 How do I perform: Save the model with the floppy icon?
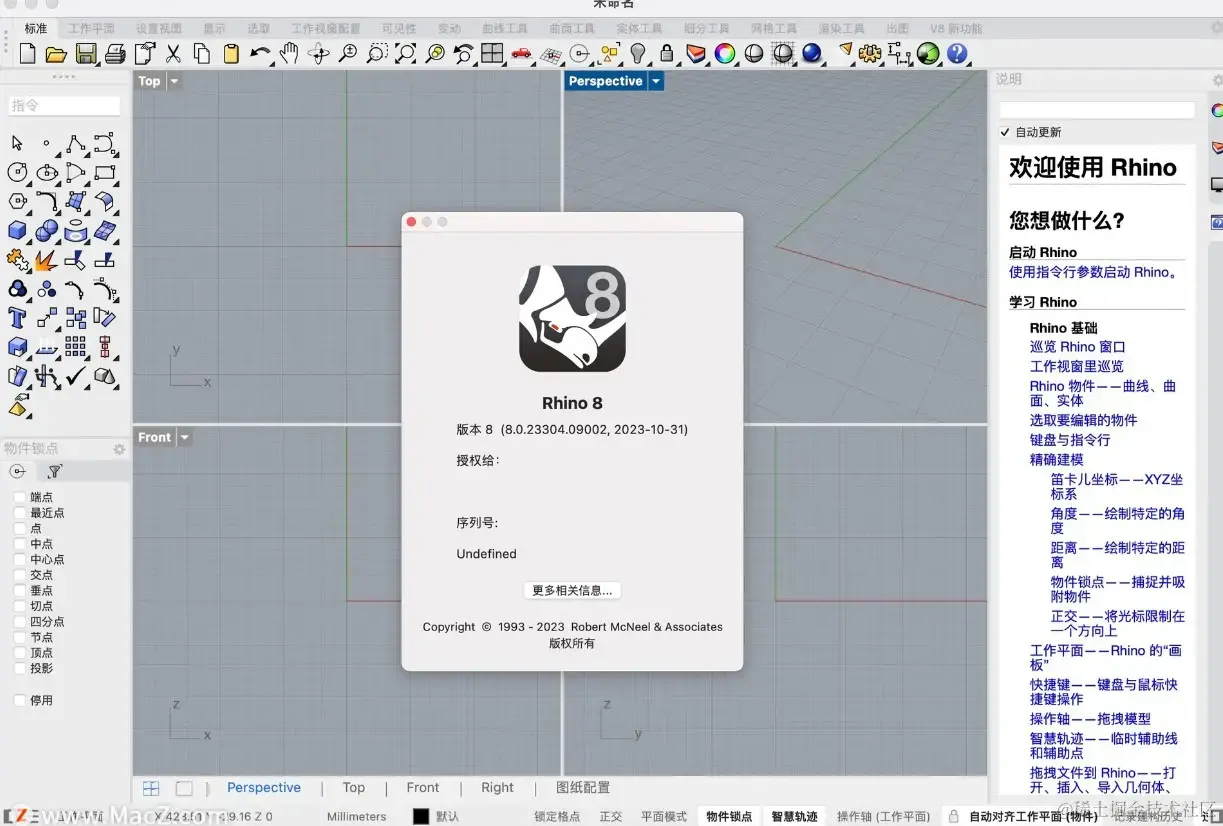click(x=86, y=53)
